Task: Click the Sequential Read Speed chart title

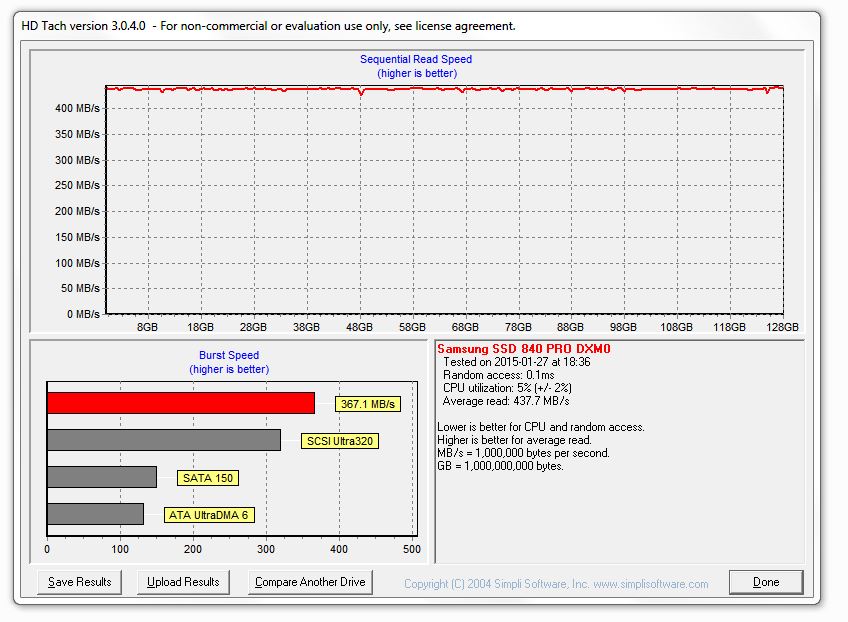Action: tap(416, 59)
